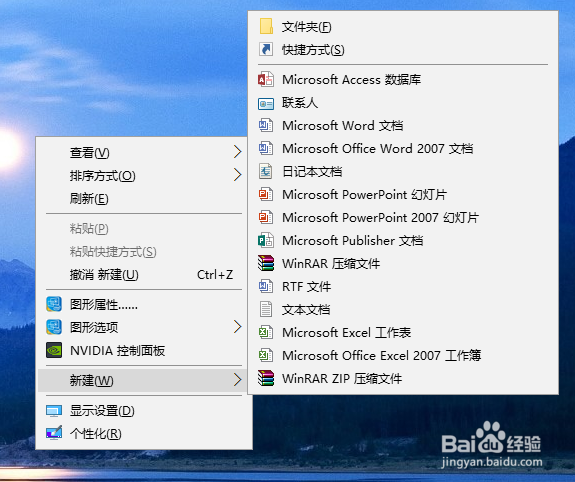The width and height of the screenshot is (575, 482).
Task: Select the Microsoft Publisher 文档 label
Action: point(352,241)
